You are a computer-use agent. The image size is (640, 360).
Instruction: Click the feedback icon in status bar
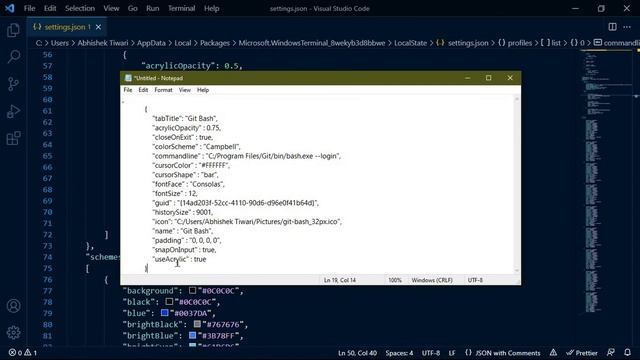[x=611, y=353]
